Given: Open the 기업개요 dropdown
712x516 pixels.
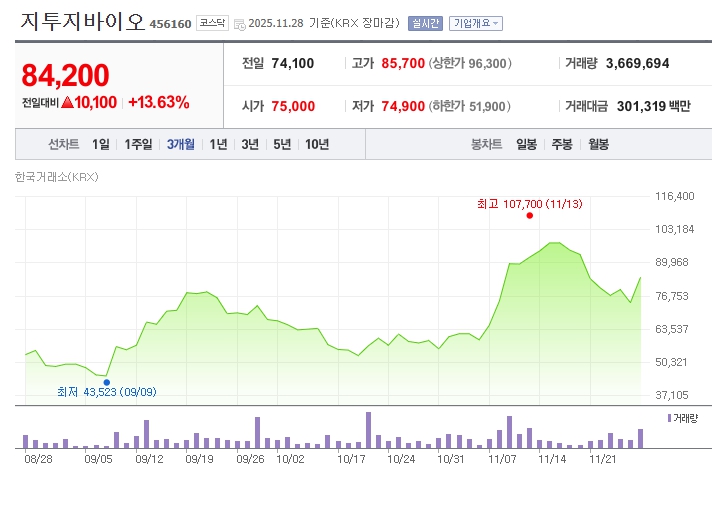Looking at the screenshot, I should (x=476, y=23).
